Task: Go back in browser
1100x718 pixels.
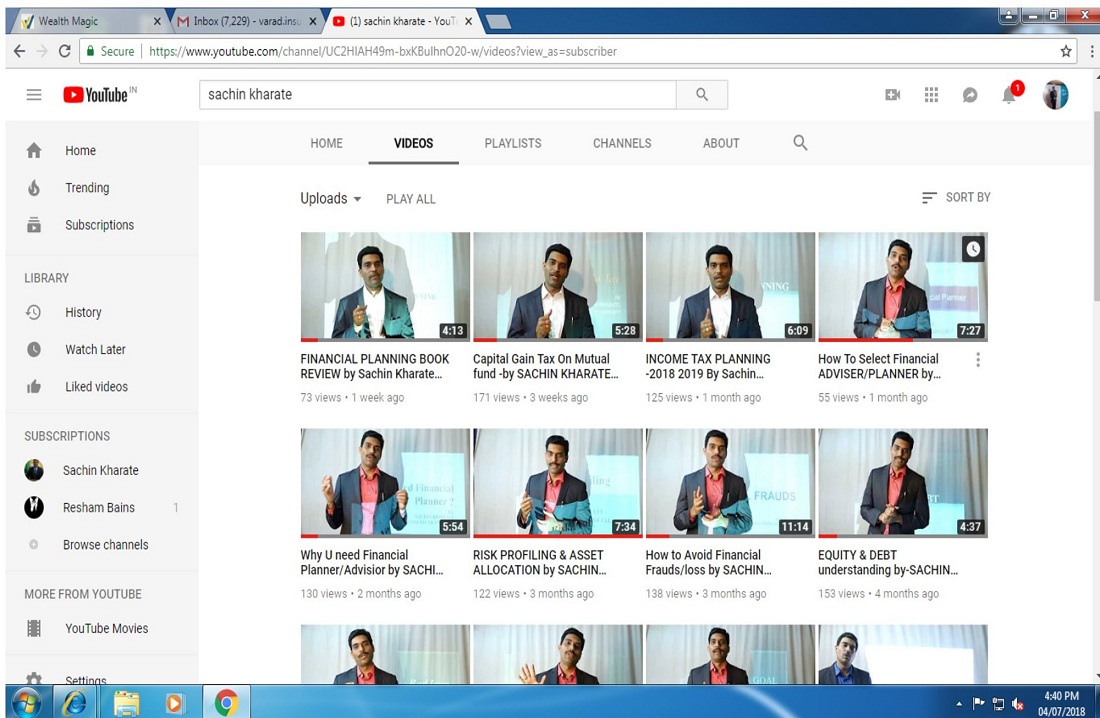Action: coord(20,51)
